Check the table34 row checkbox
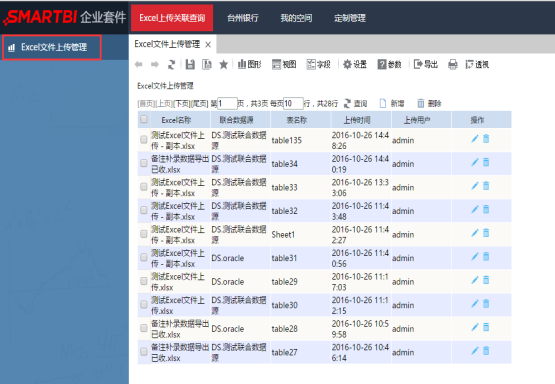The image size is (555, 384). 144,163
